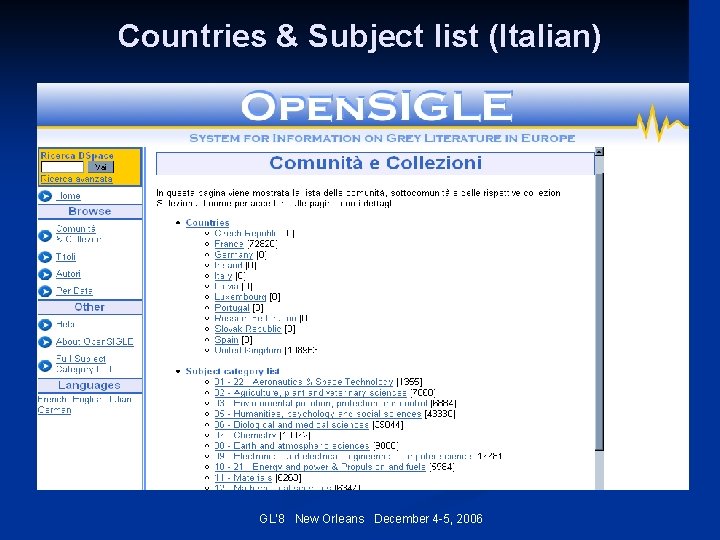Open 02 - Agriculture, plant and veterinary sciences

310,393
